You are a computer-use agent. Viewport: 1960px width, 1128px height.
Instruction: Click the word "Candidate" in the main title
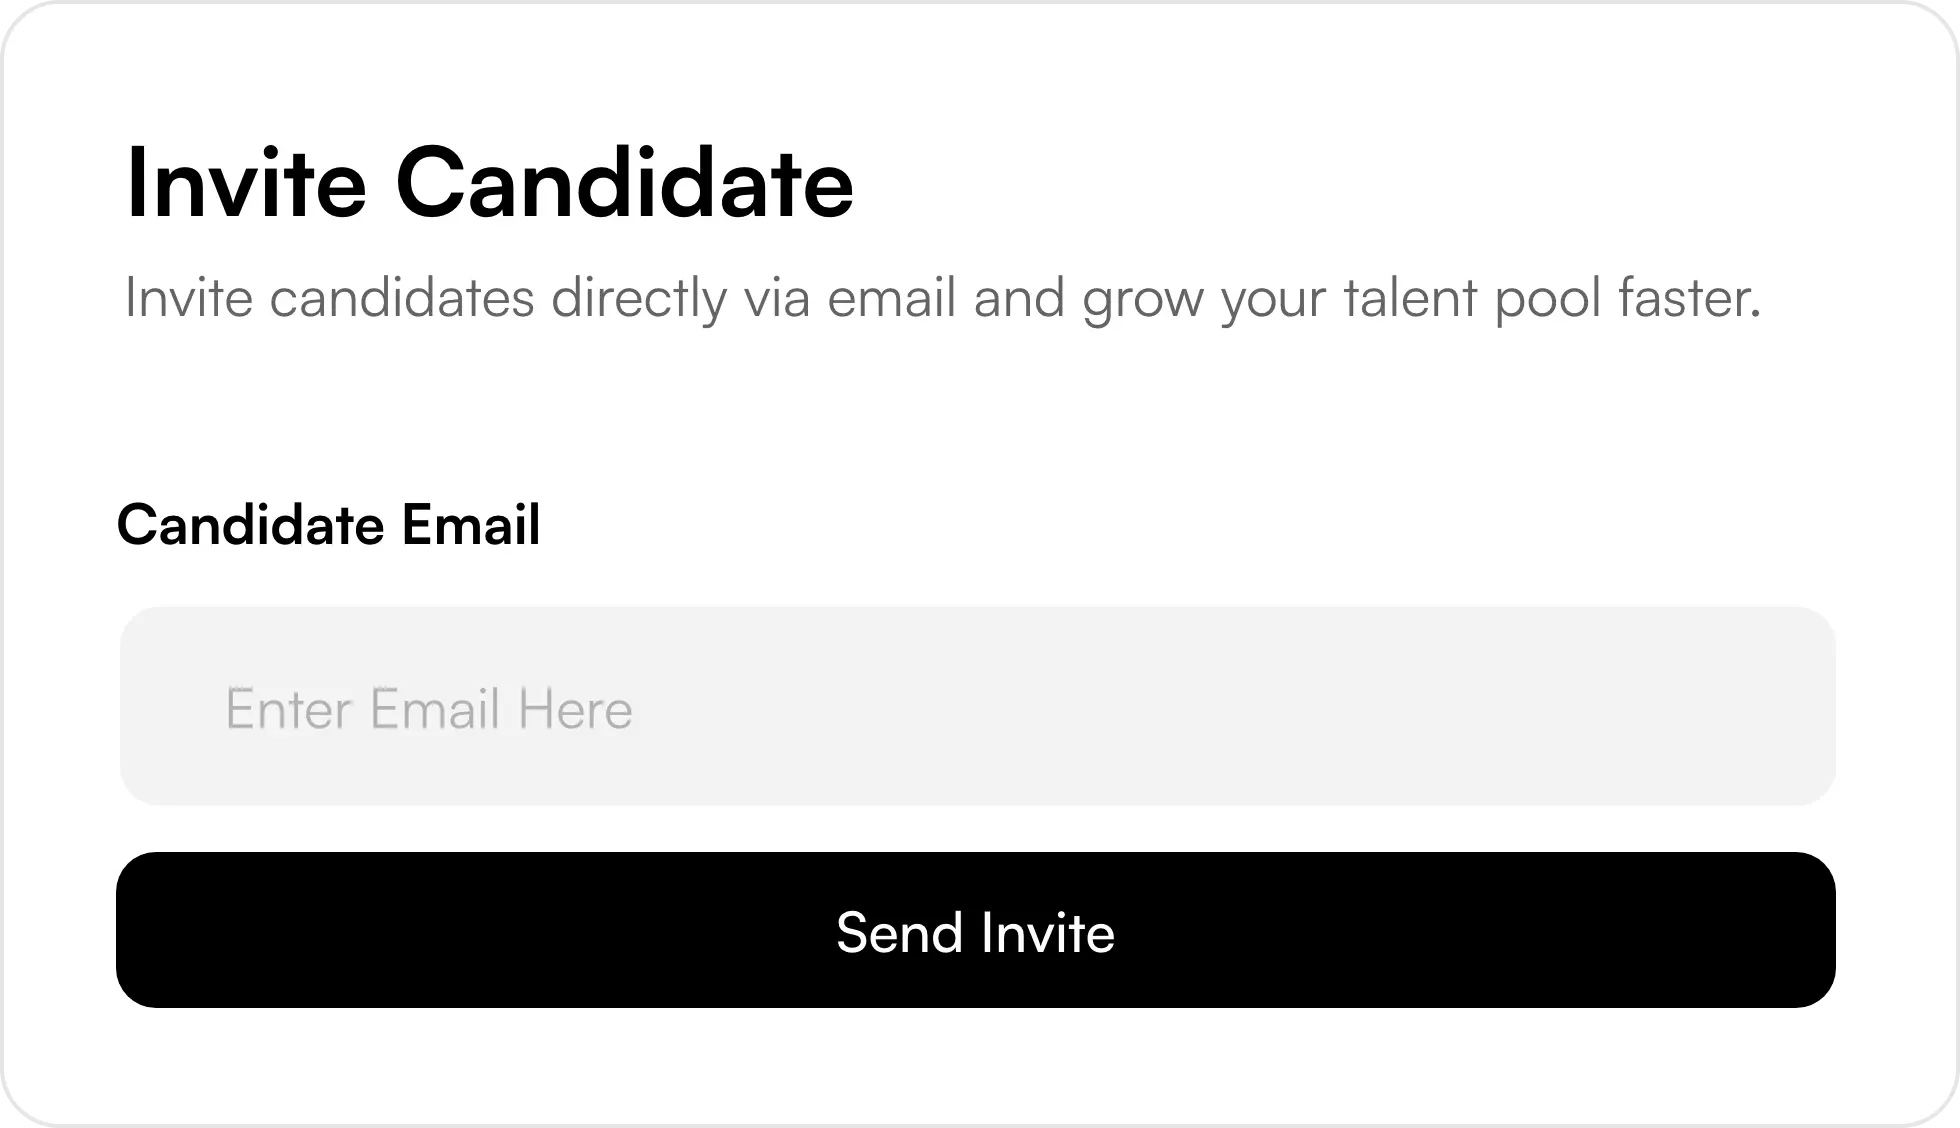tap(624, 184)
